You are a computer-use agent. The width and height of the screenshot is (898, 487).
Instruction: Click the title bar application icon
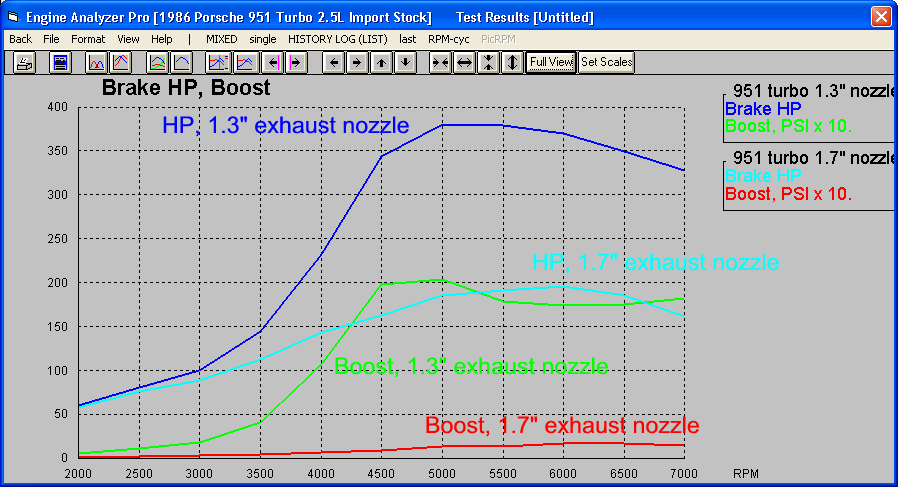tap(13, 17)
